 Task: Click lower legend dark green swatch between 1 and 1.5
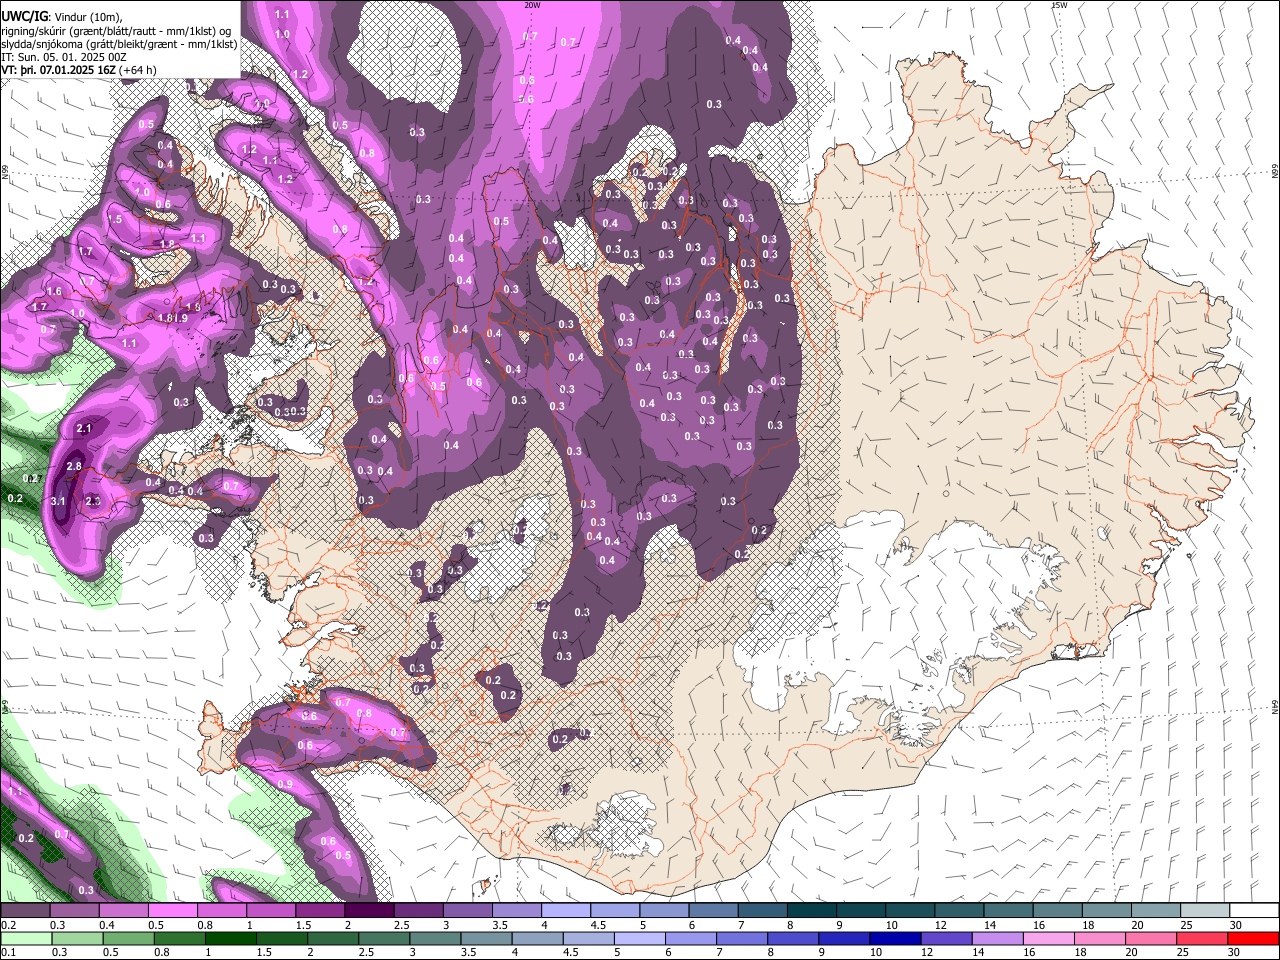230,938
